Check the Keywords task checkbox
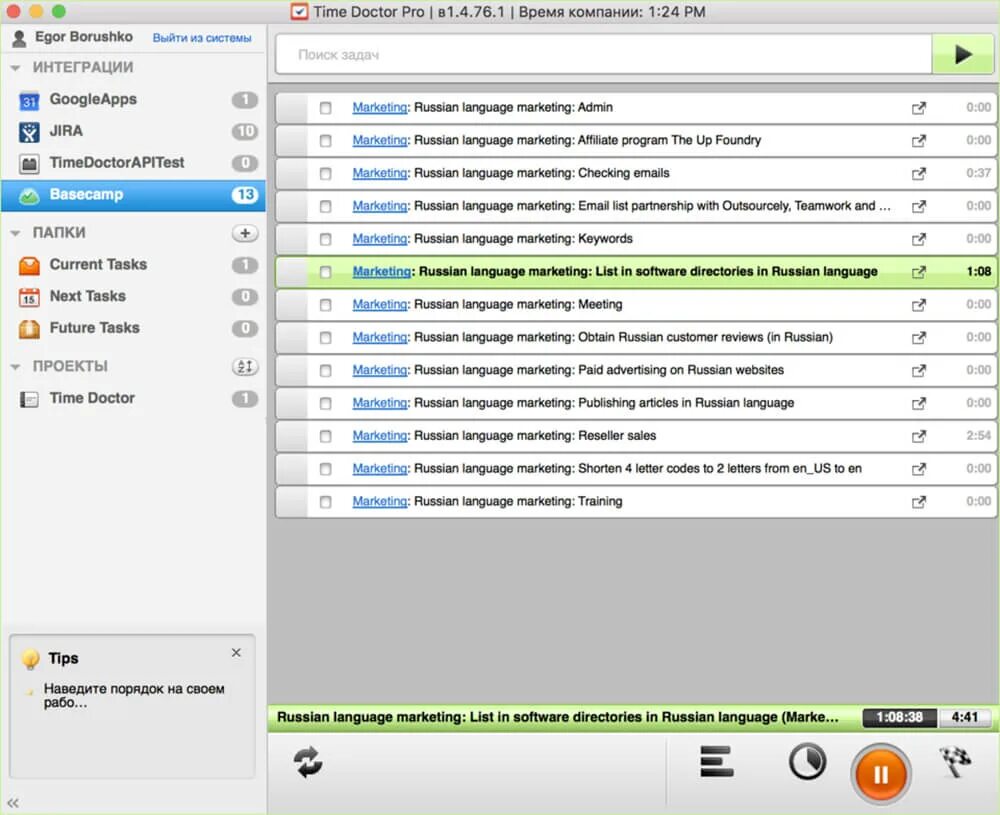1000x815 pixels. pos(325,239)
